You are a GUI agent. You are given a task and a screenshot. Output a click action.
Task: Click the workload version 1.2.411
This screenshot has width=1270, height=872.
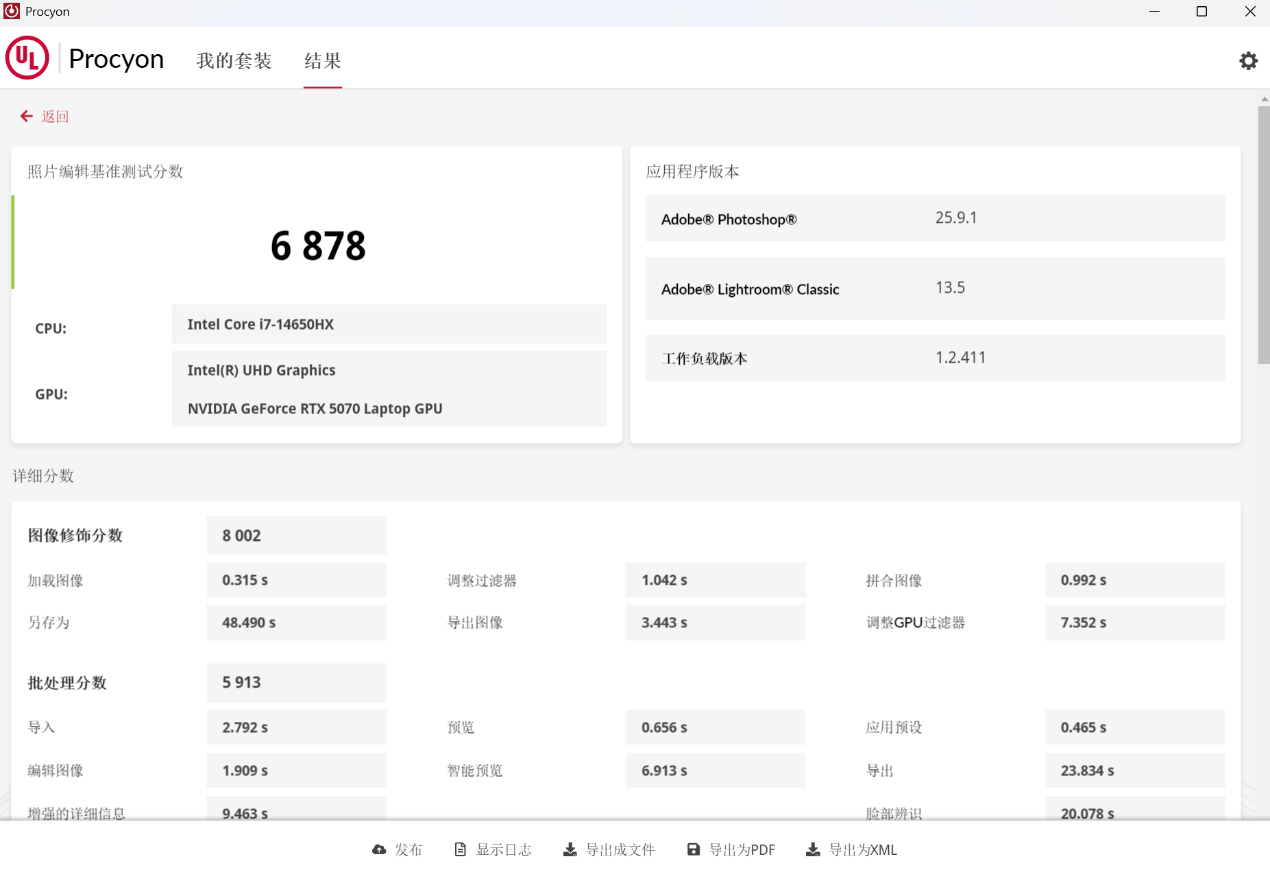click(960, 357)
